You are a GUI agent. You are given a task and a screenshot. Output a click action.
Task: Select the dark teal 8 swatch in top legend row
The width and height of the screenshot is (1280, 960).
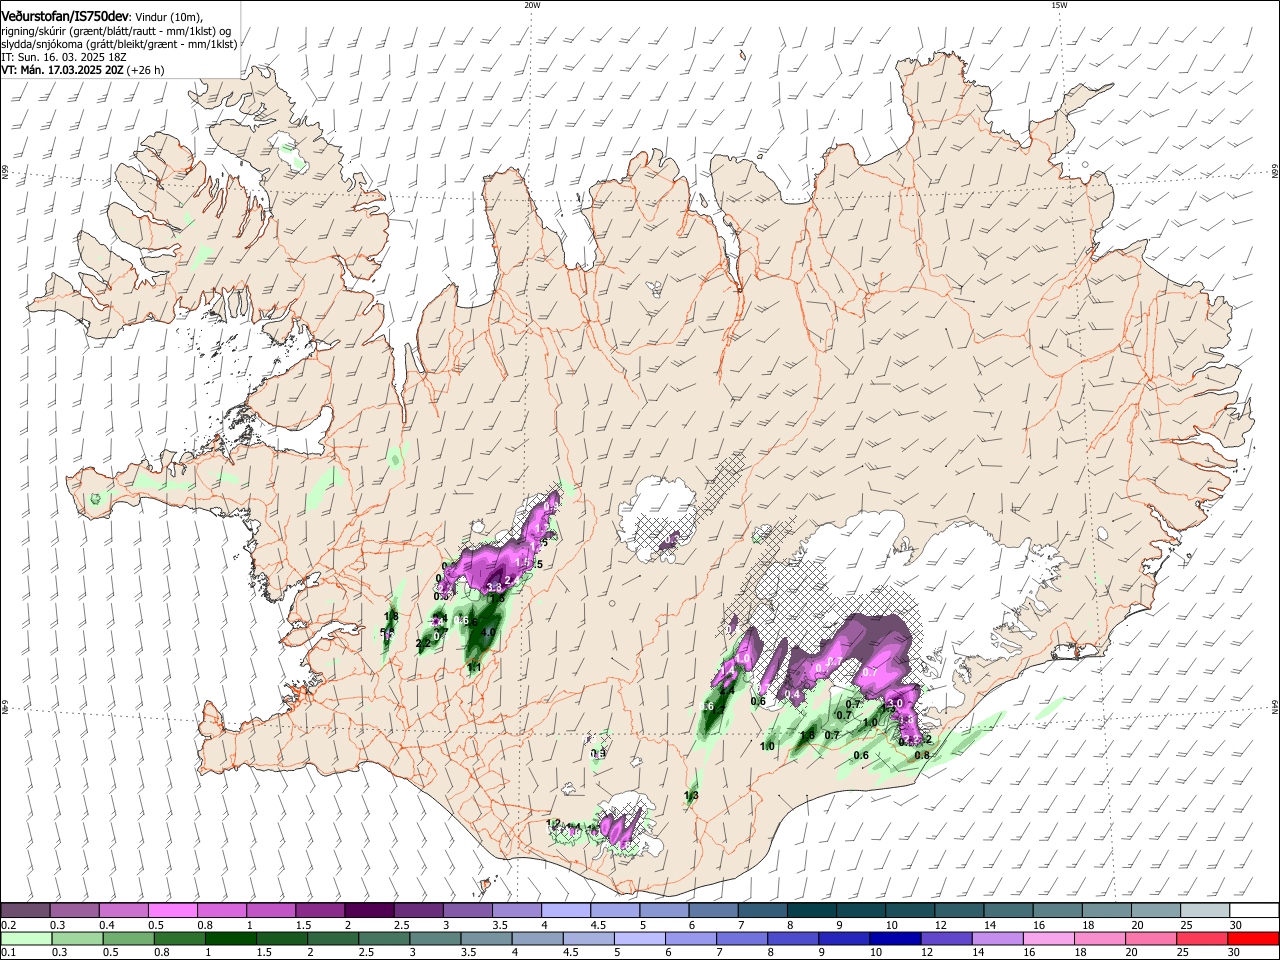click(812, 911)
